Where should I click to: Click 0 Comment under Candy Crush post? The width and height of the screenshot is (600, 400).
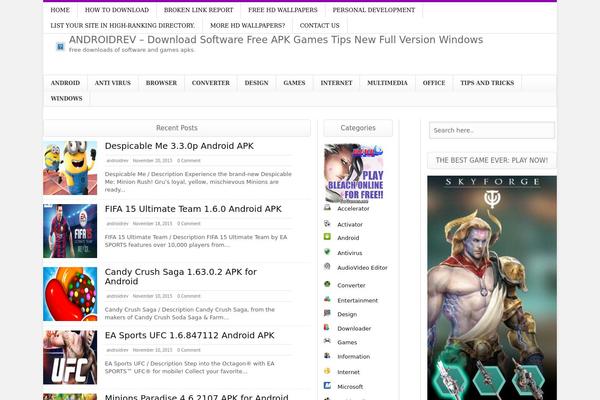[189, 296]
